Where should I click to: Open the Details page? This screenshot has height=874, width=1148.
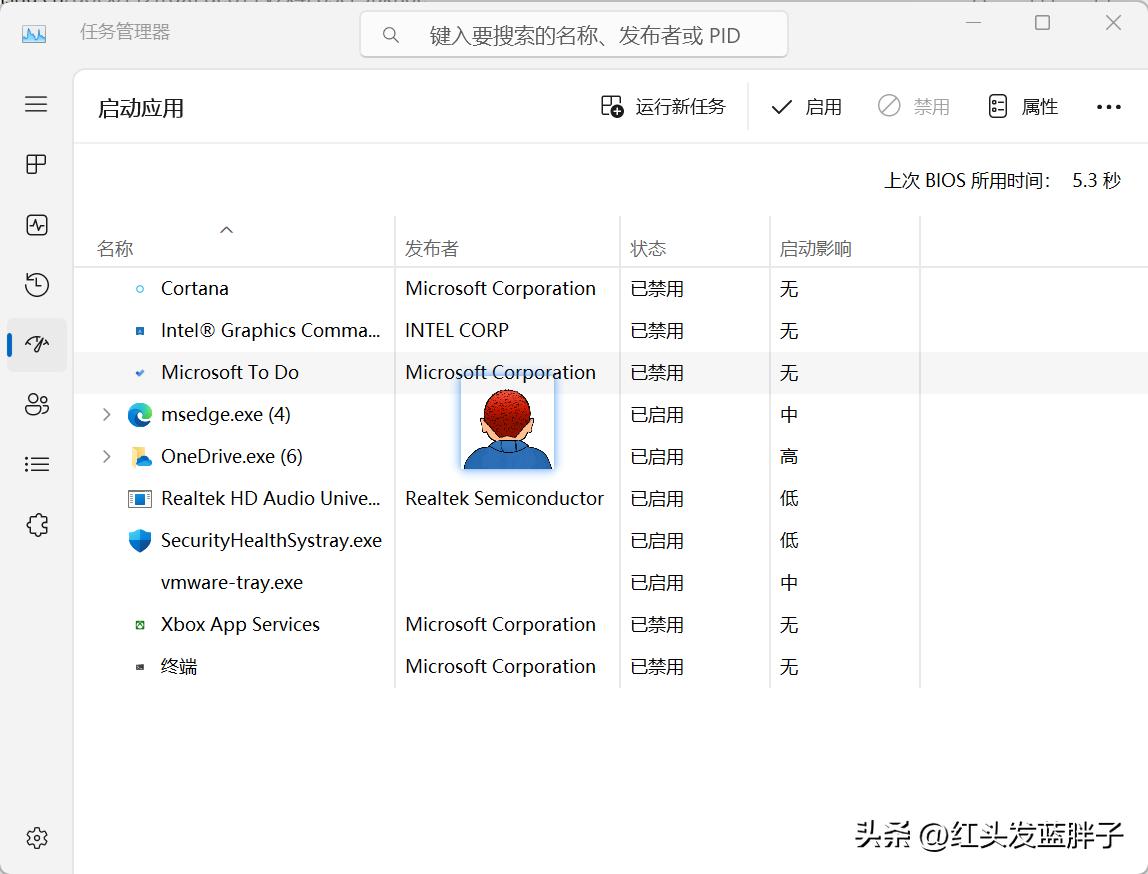click(x=36, y=463)
